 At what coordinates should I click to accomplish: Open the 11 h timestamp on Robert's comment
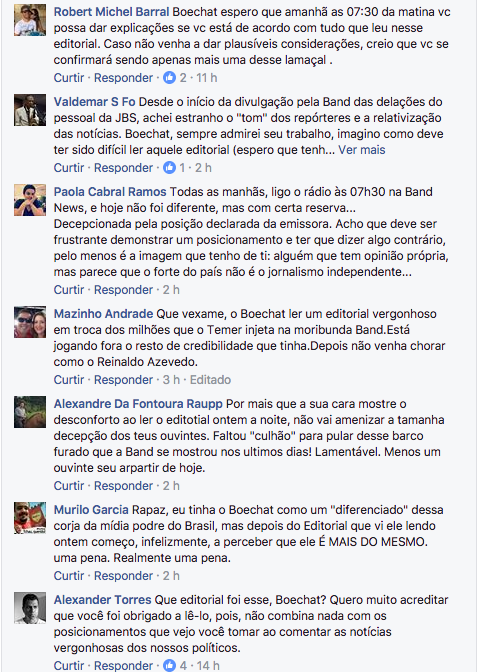coord(207,78)
